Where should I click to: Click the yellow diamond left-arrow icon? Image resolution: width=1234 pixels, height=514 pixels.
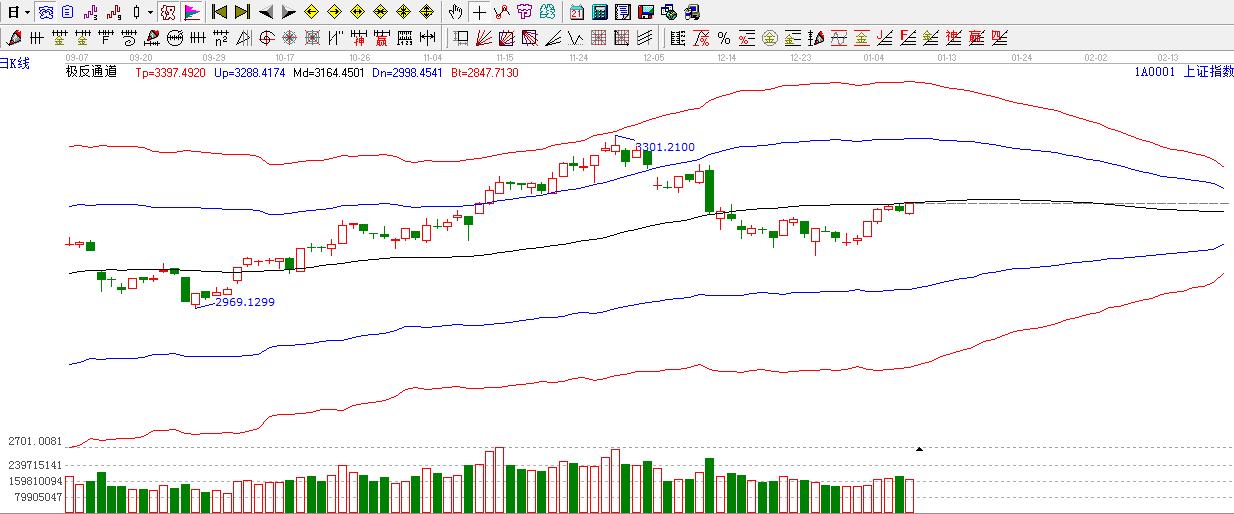311,12
